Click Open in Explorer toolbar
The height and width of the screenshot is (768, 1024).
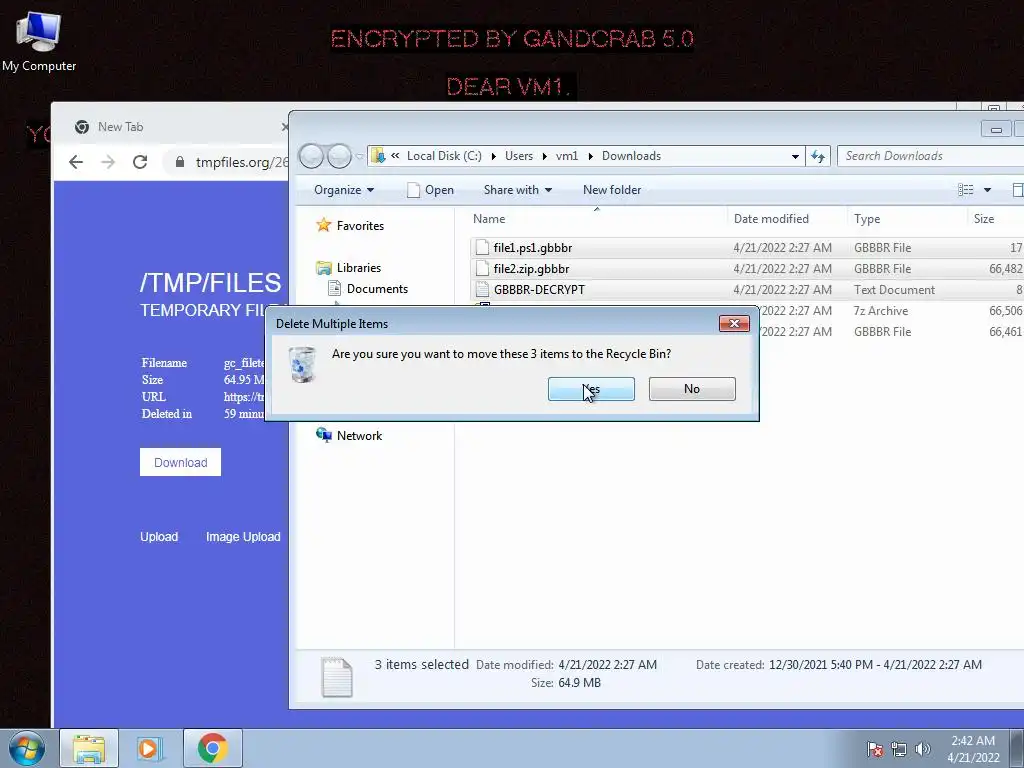tap(430, 190)
